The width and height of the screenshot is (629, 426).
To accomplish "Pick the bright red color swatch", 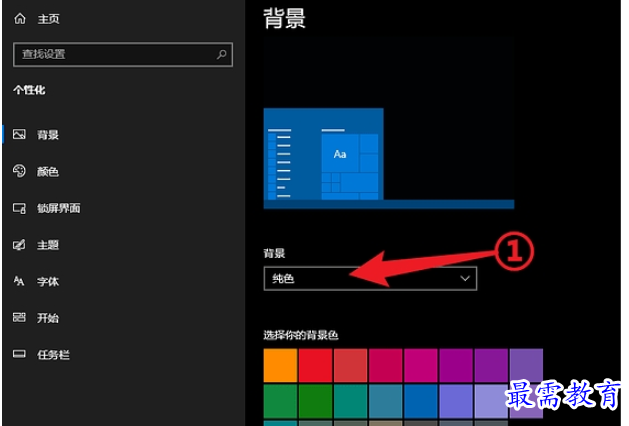I will (315, 365).
